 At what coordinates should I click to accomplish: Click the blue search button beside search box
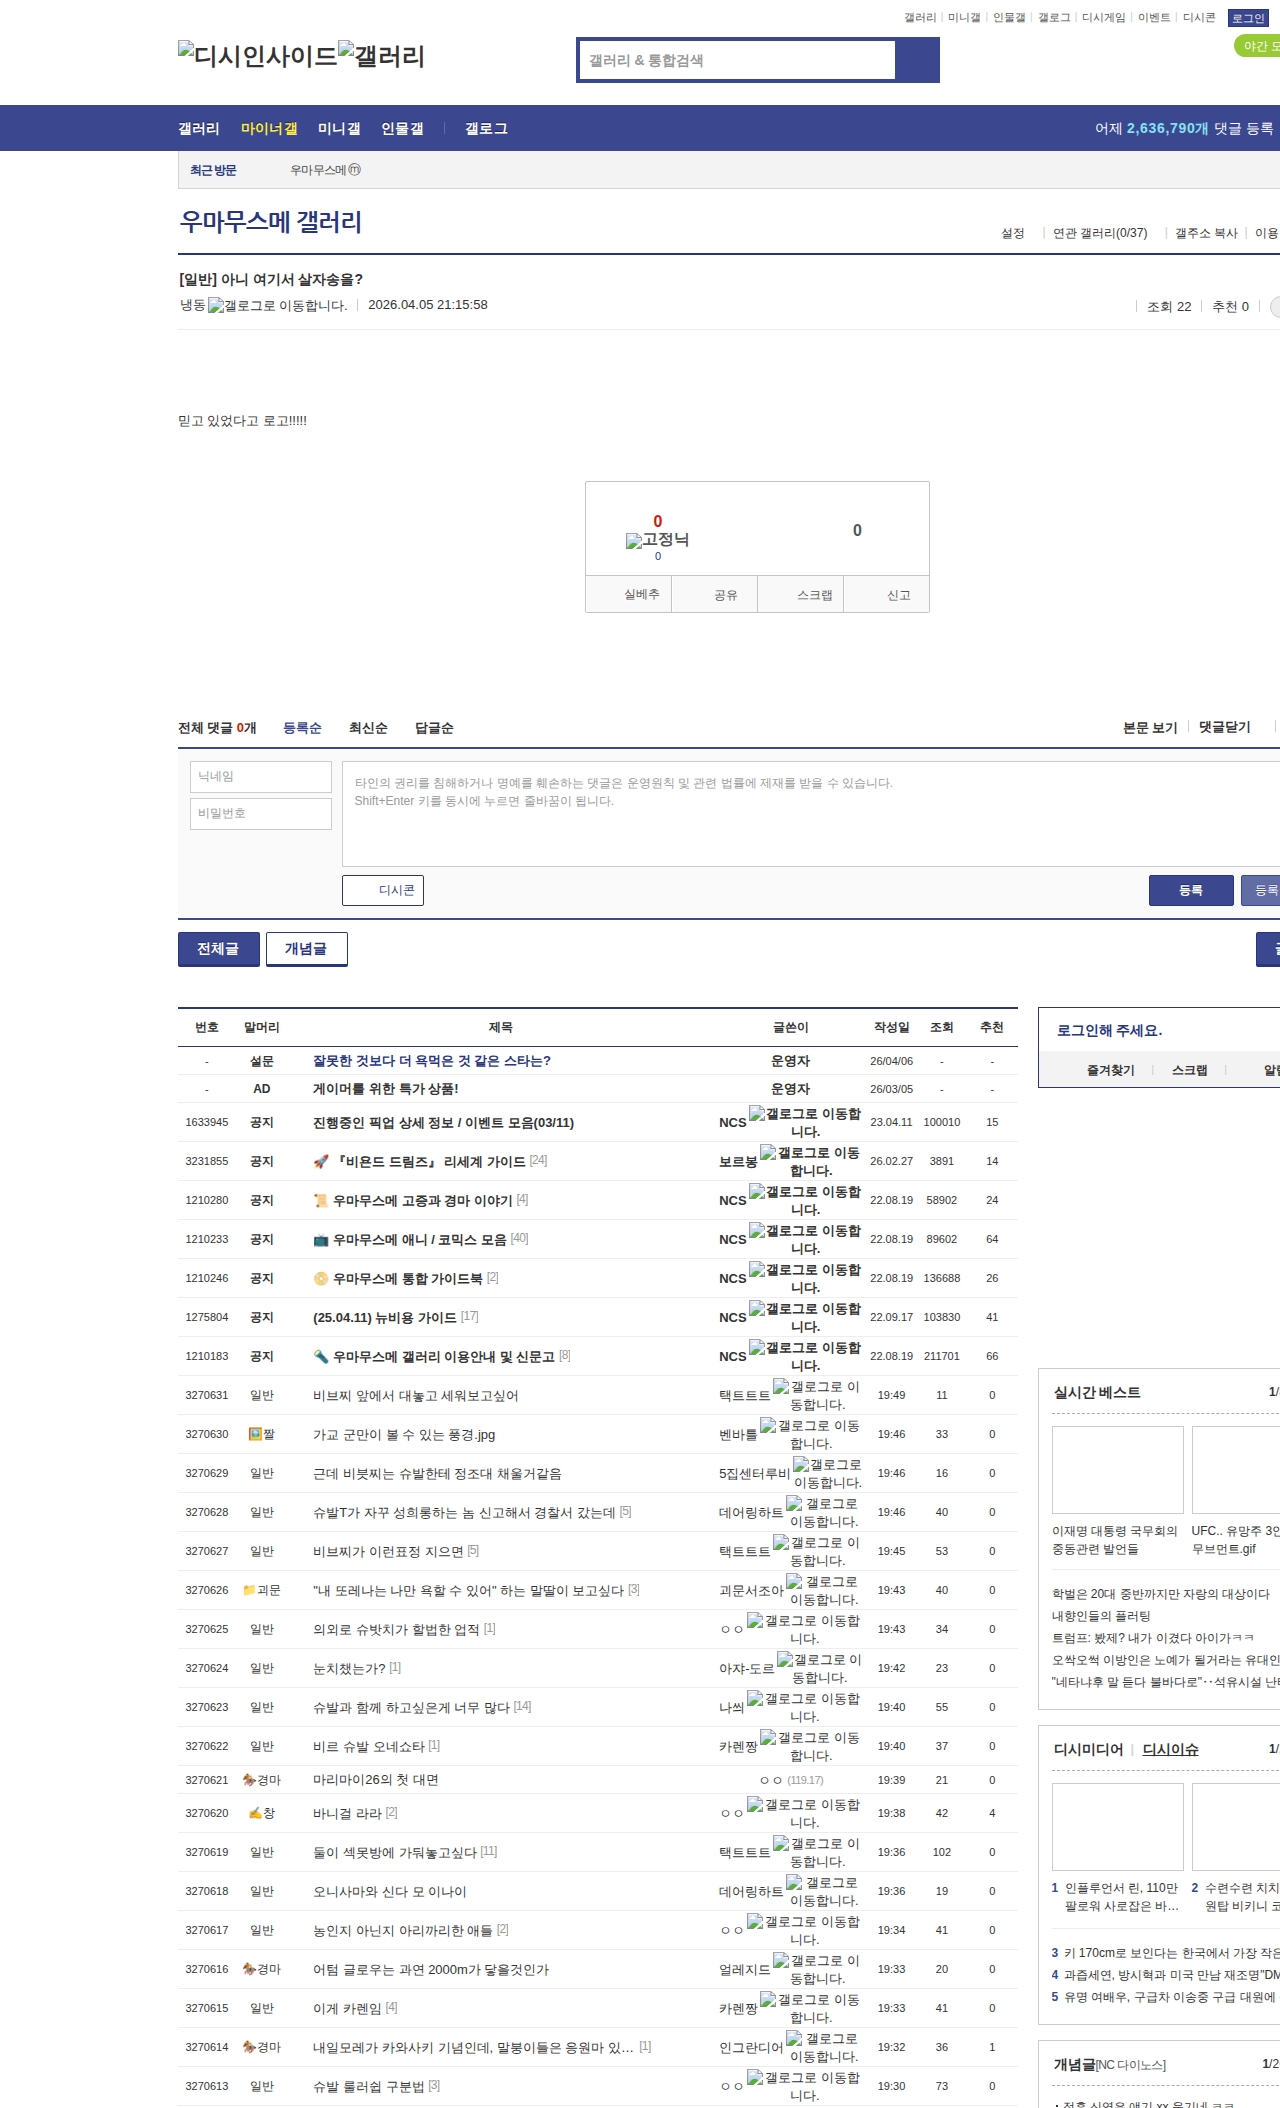(917, 60)
